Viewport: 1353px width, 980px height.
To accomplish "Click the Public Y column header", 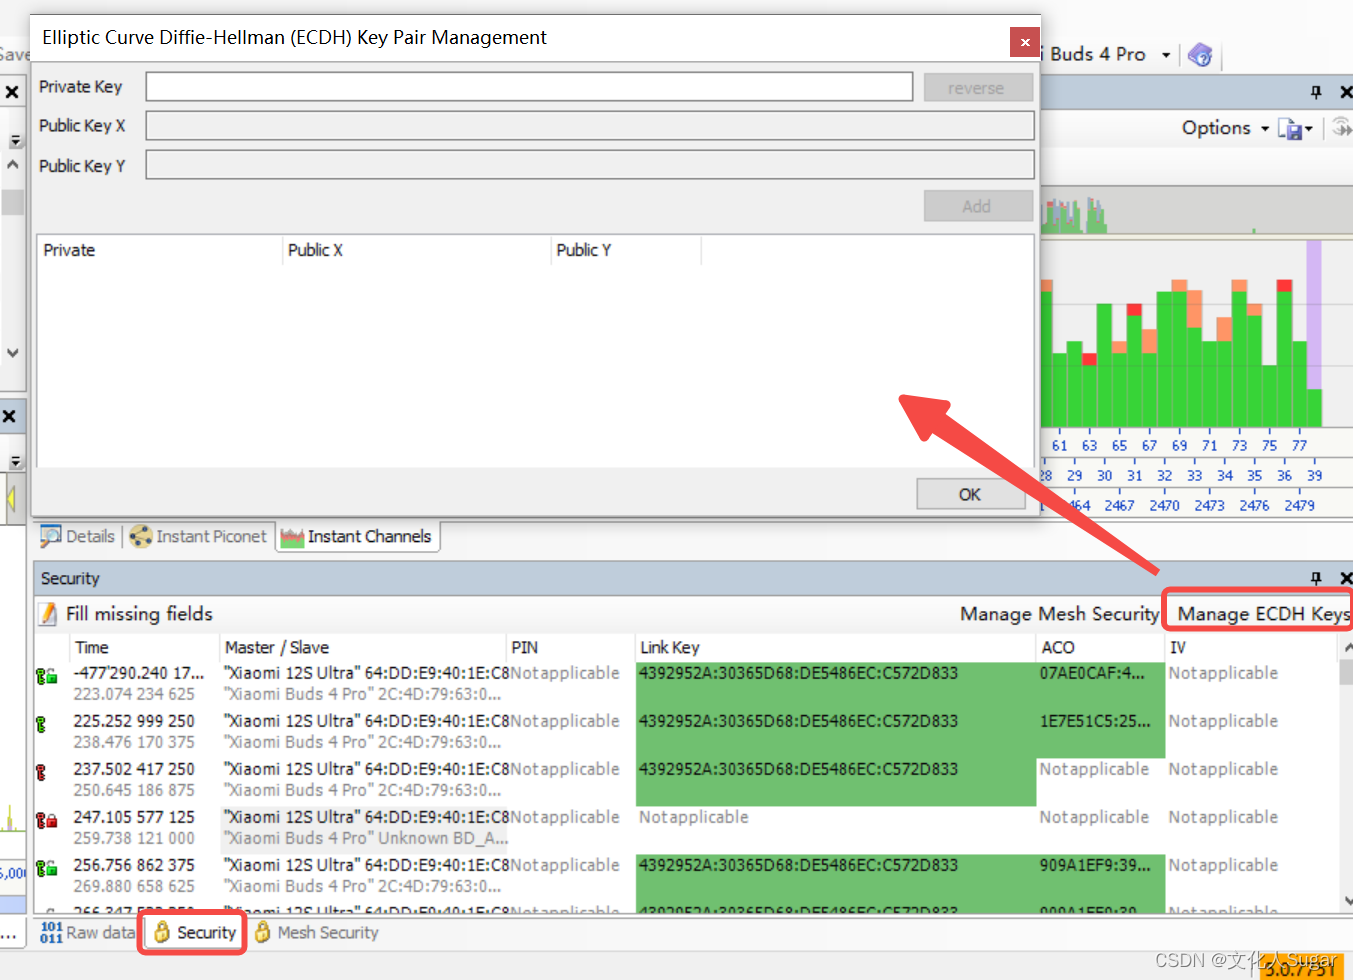I will (626, 250).
